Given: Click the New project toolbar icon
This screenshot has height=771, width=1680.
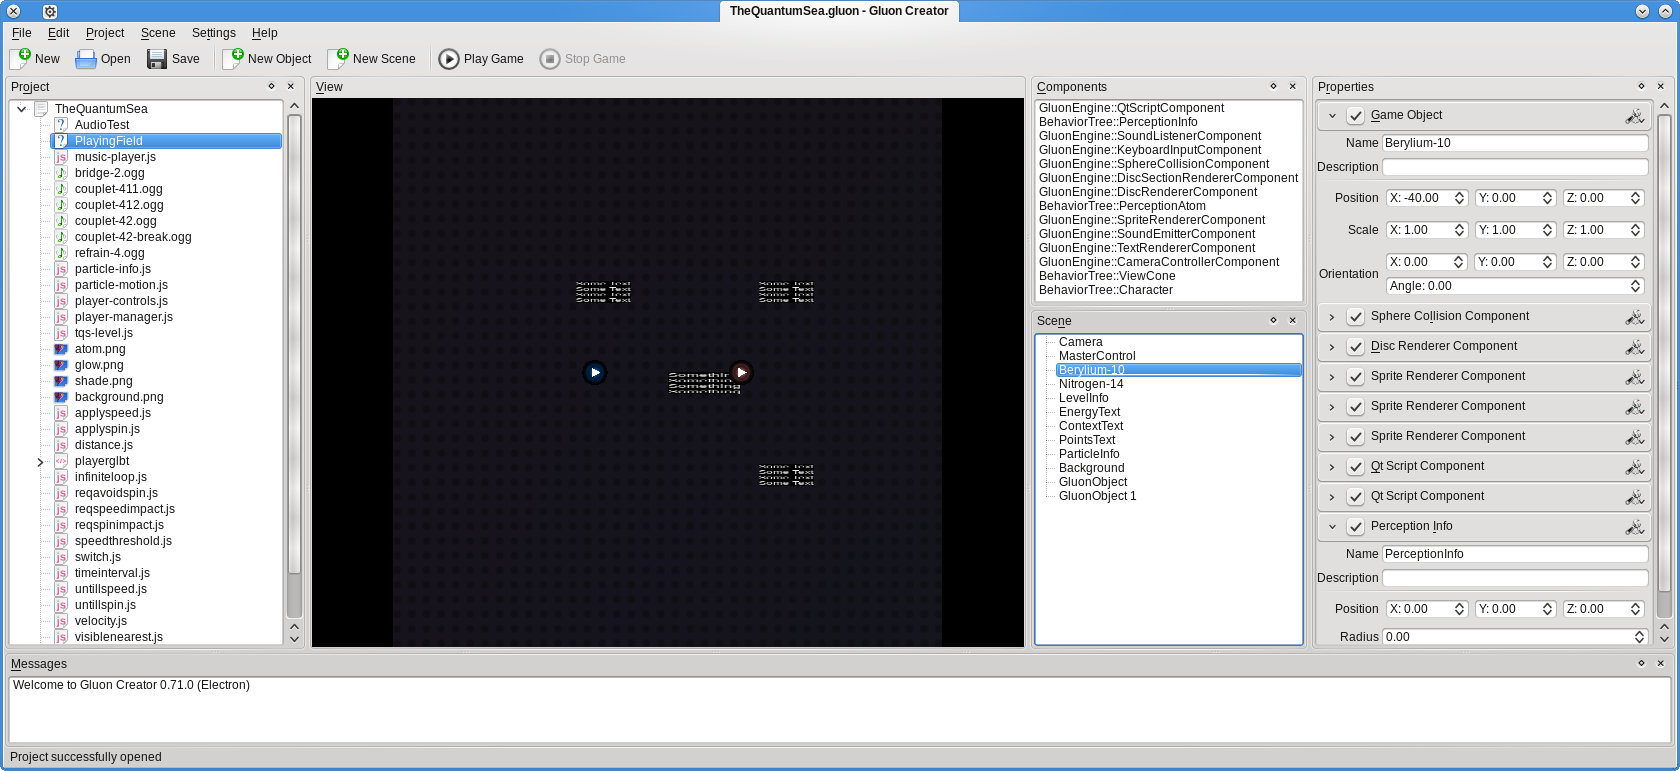Looking at the screenshot, I should [21, 59].
